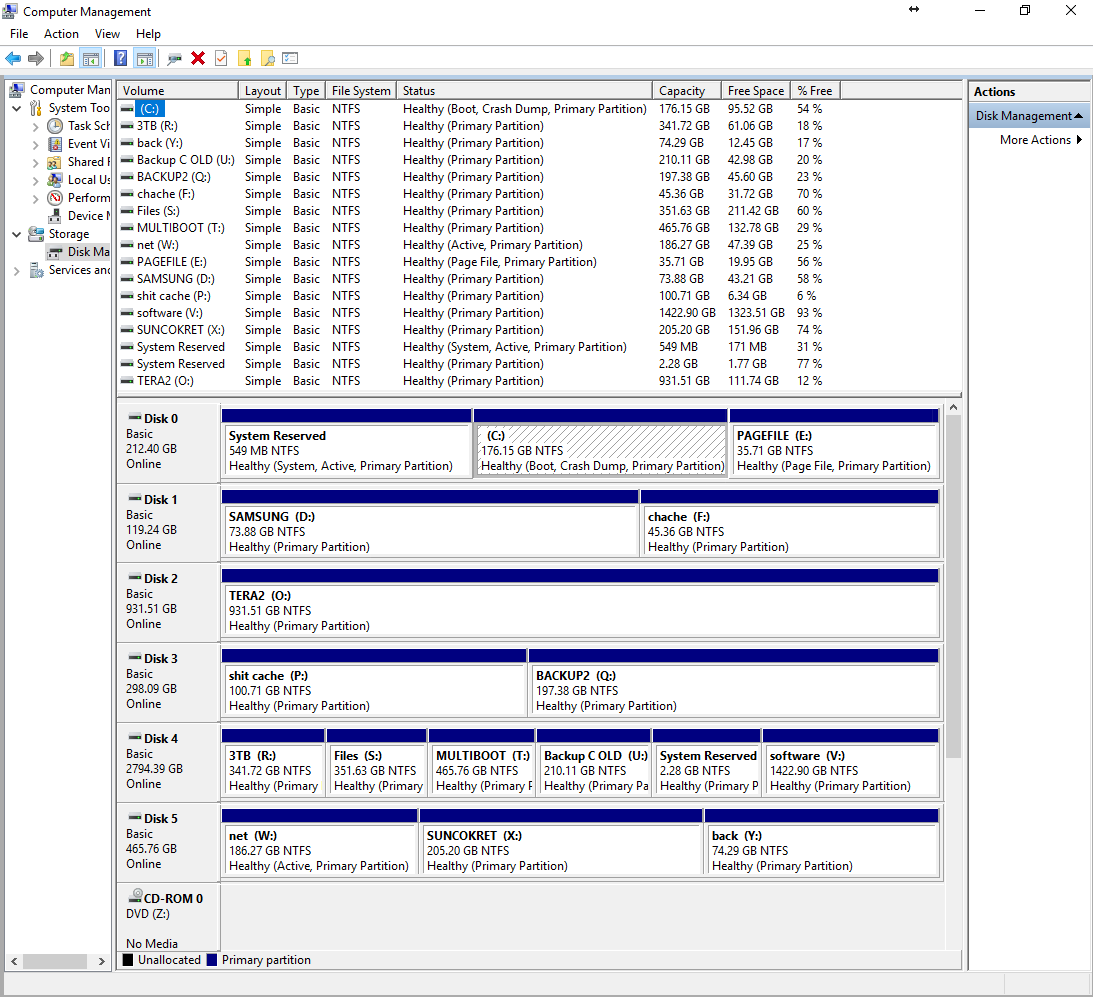Click the Disk 0 drive icon
Image resolution: width=1093 pixels, height=997 pixels.
135,417
